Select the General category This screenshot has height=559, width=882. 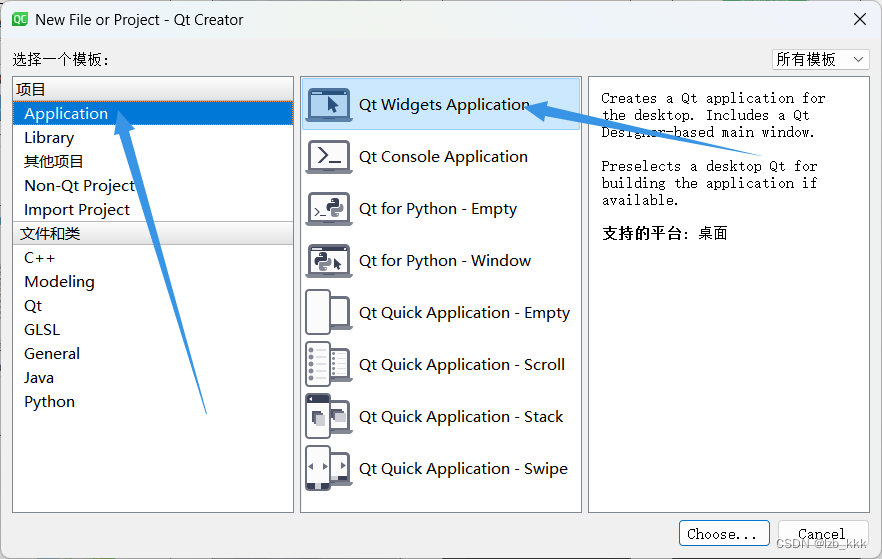pos(153,354)
